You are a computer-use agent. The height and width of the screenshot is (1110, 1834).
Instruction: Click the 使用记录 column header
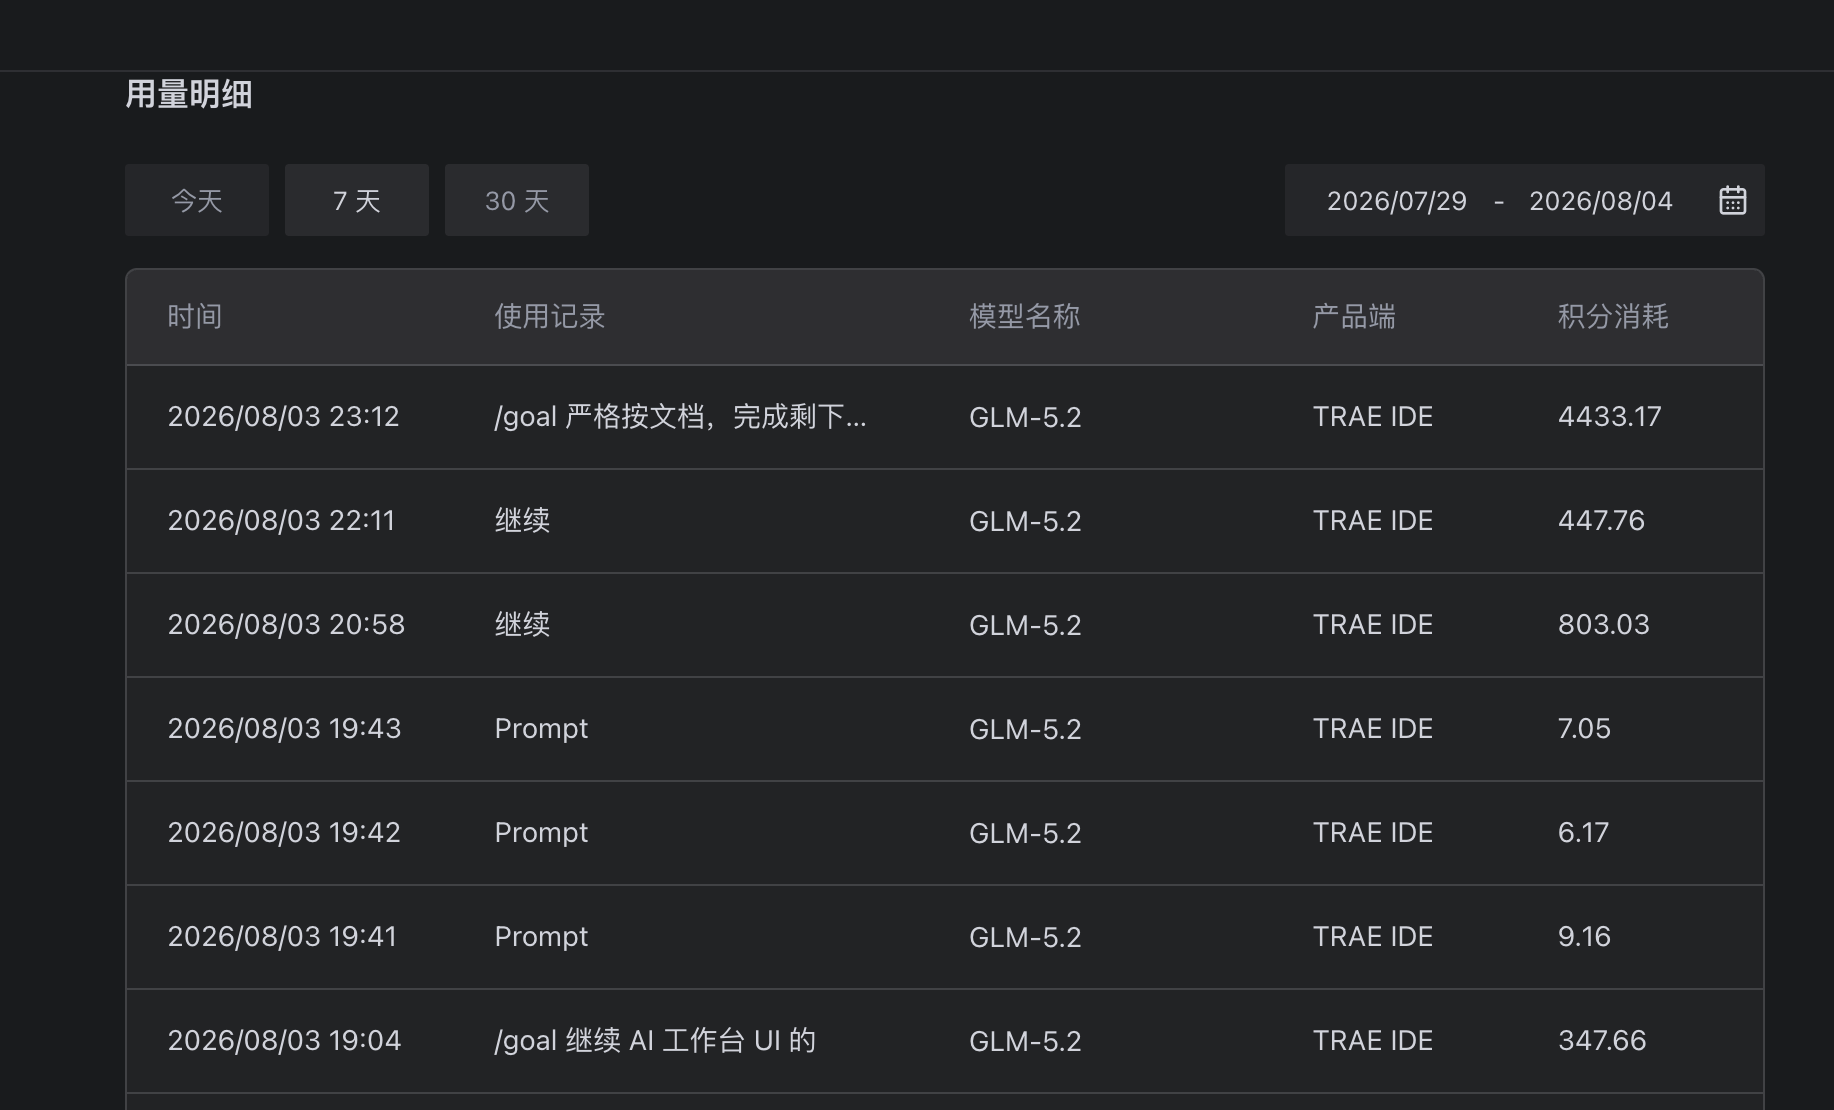pos(550,317)
